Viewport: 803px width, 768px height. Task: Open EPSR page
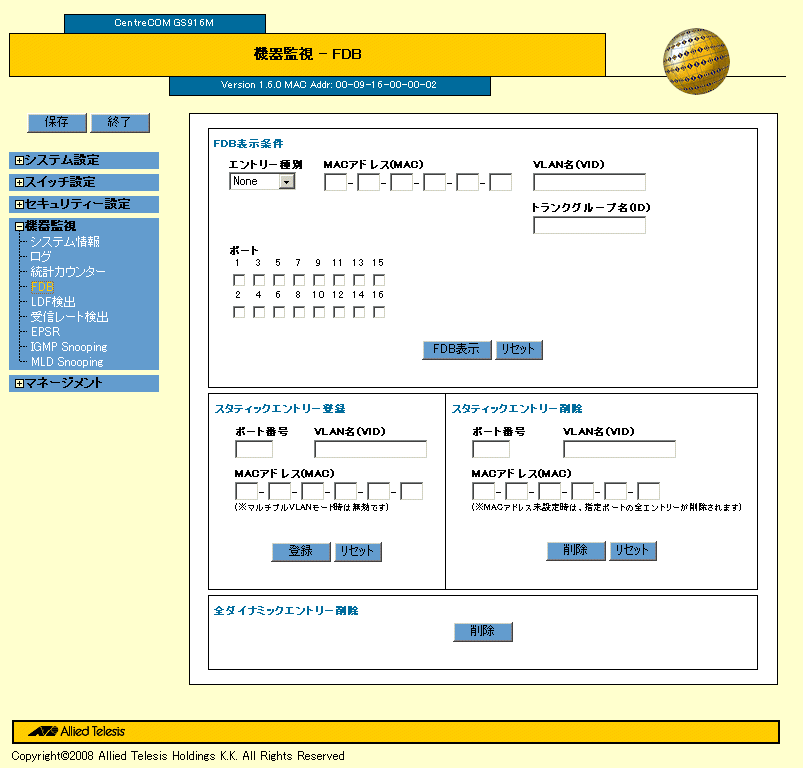pyautogui.click(x=45, y=332)
